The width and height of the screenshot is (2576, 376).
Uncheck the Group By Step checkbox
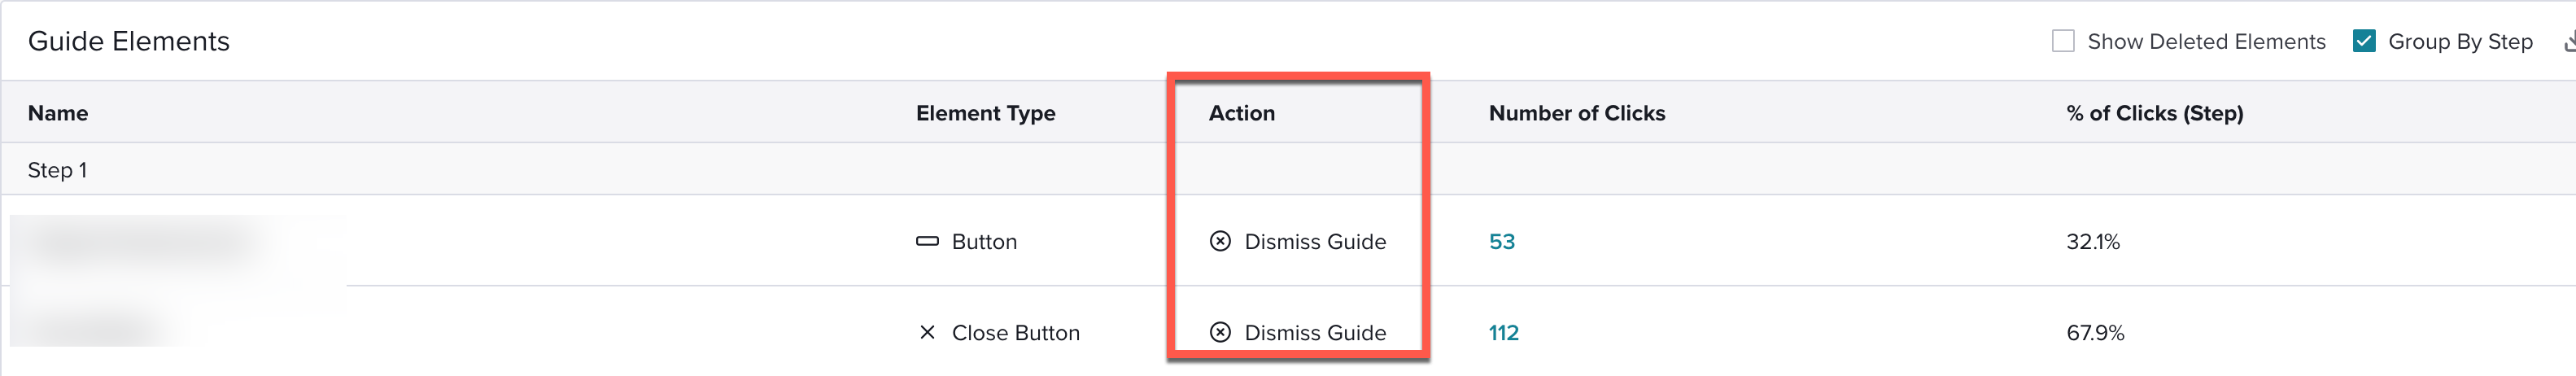[x=2364, y=41]
